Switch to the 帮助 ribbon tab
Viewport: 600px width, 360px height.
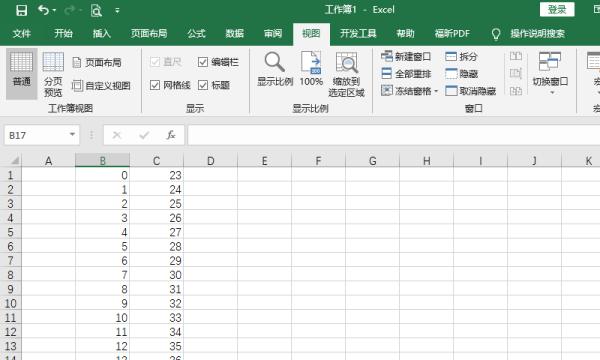click(x=406, y=34)
